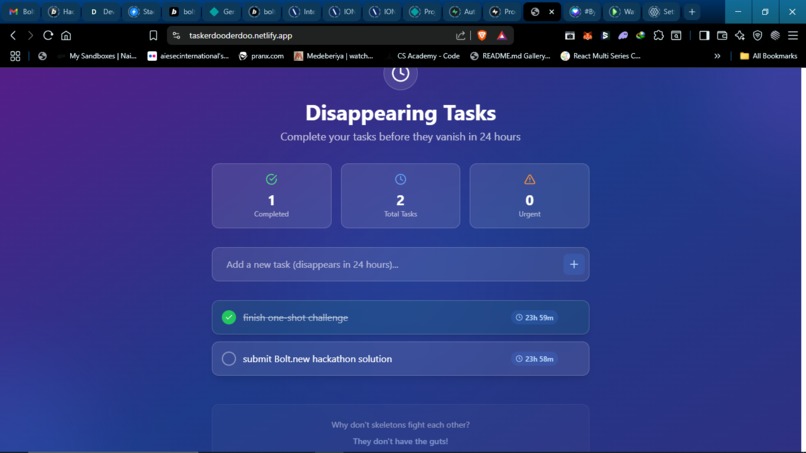Switch to the Wa browser tab
The image size is (806, 453).
[621, 12]
